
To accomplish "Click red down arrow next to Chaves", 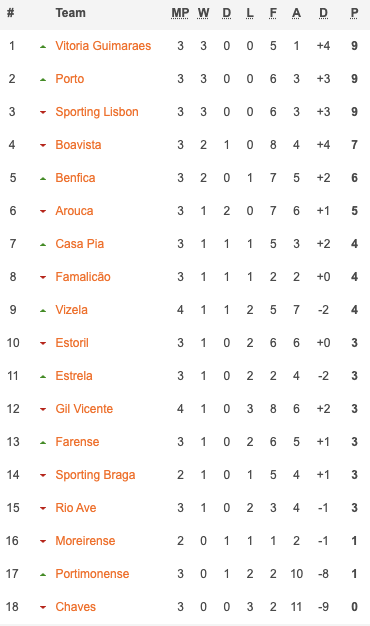I will [43, 608].
